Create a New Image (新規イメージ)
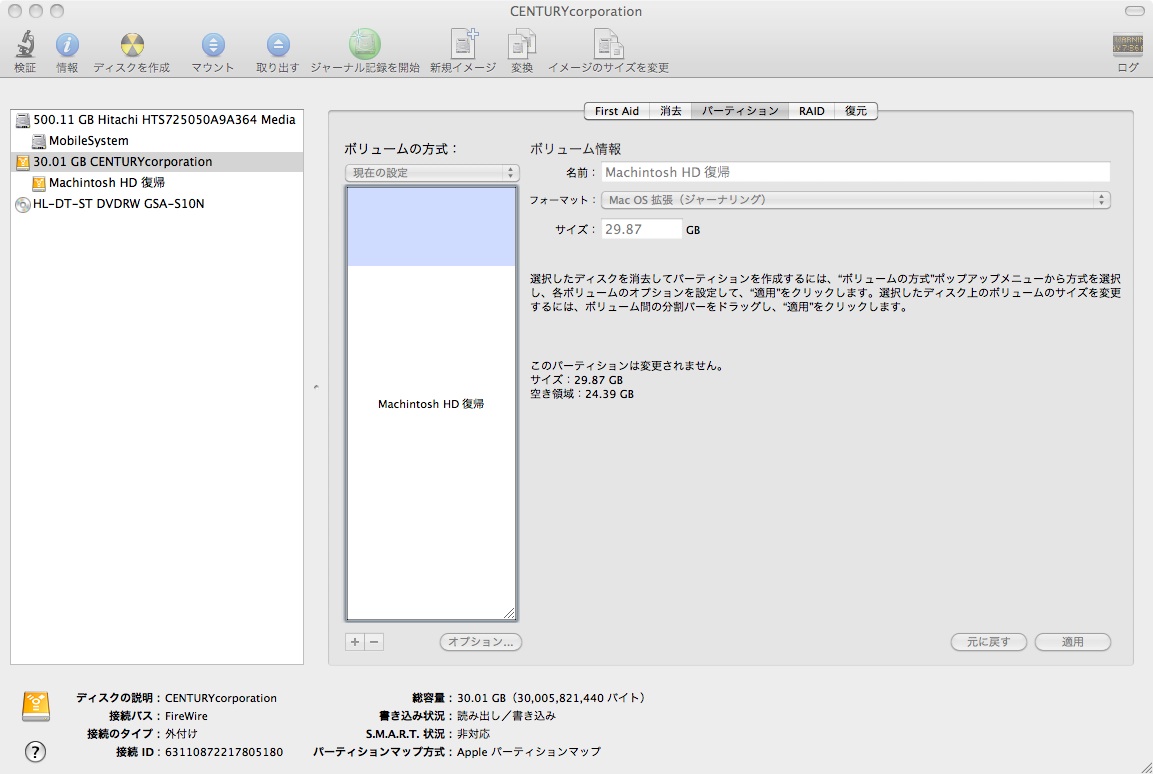The image size is (1153, 774). pos(463,46)
